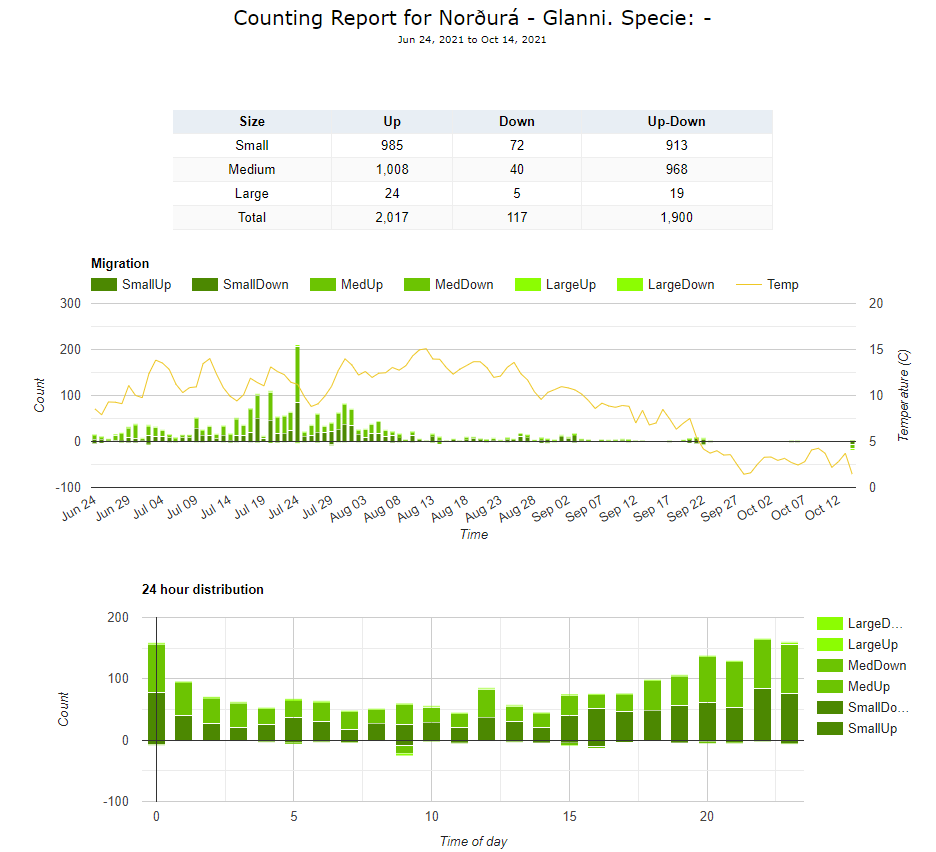Click the 968 Up-Down value
Screen dimensions: 936x852
[x=676, y=170]
